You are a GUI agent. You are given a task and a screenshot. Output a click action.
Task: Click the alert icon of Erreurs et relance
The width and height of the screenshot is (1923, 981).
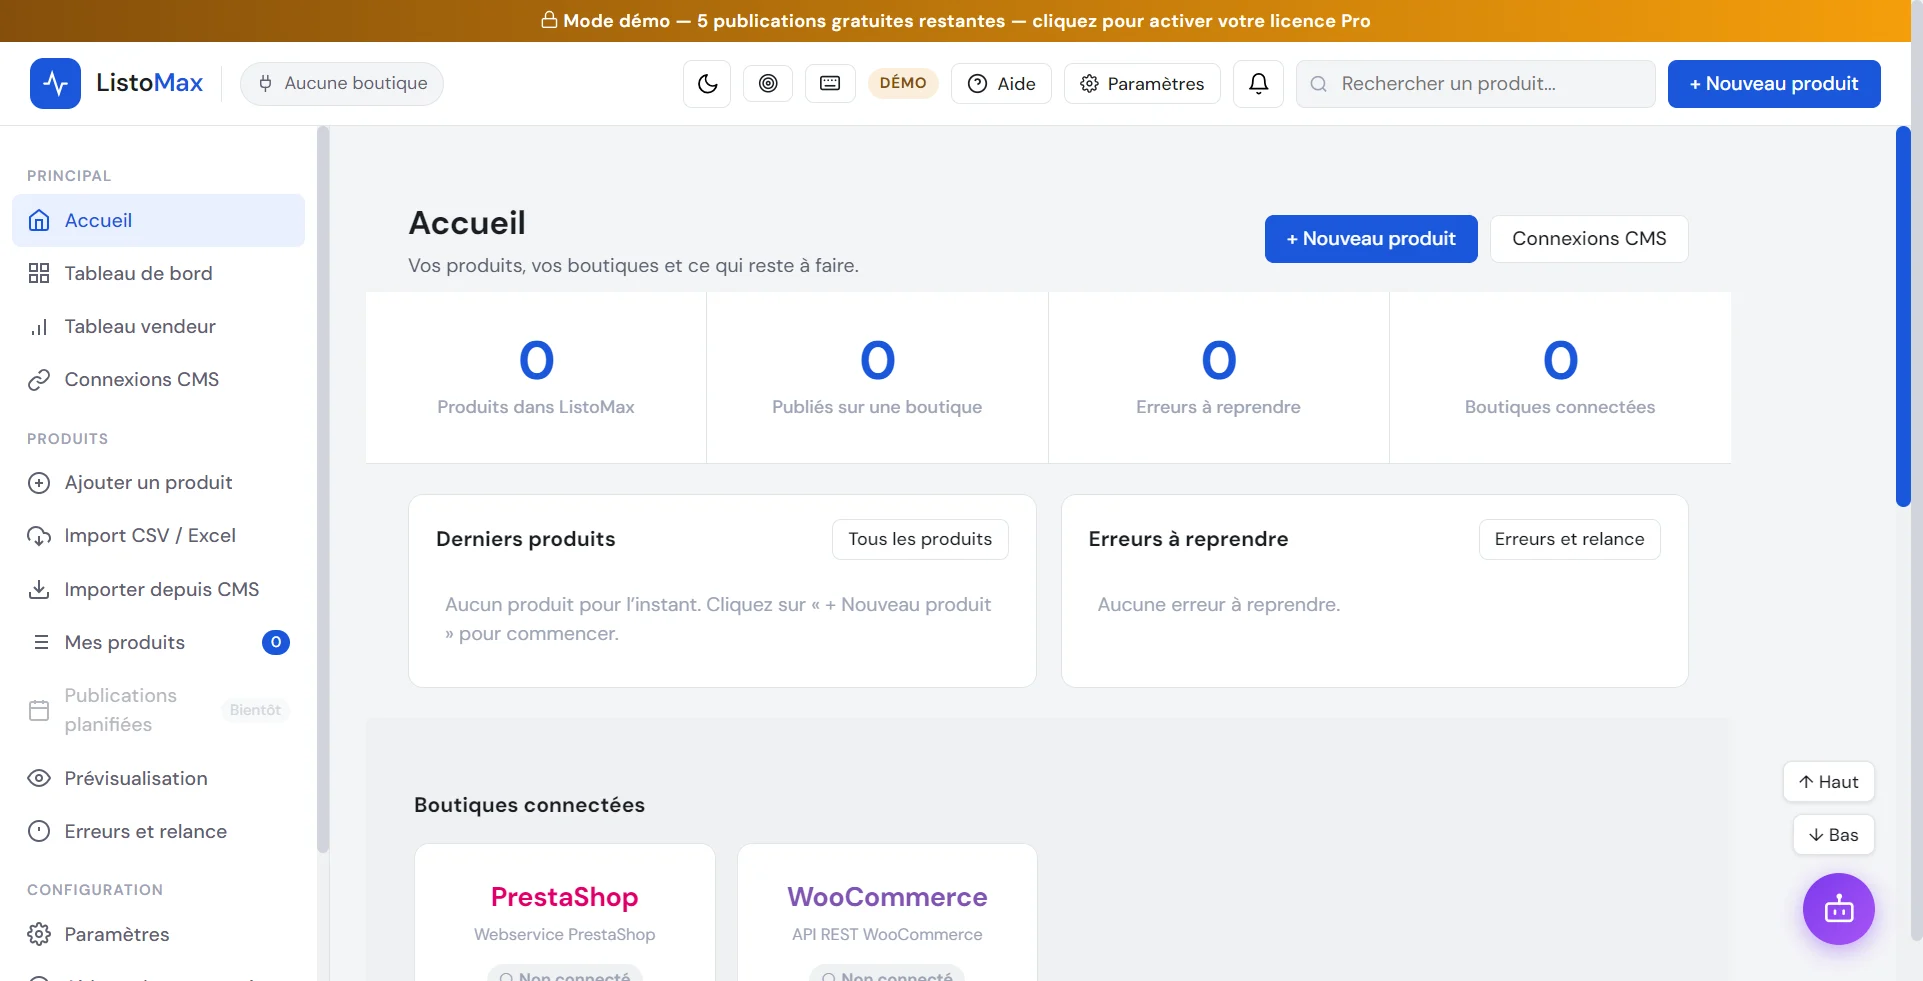39,832
